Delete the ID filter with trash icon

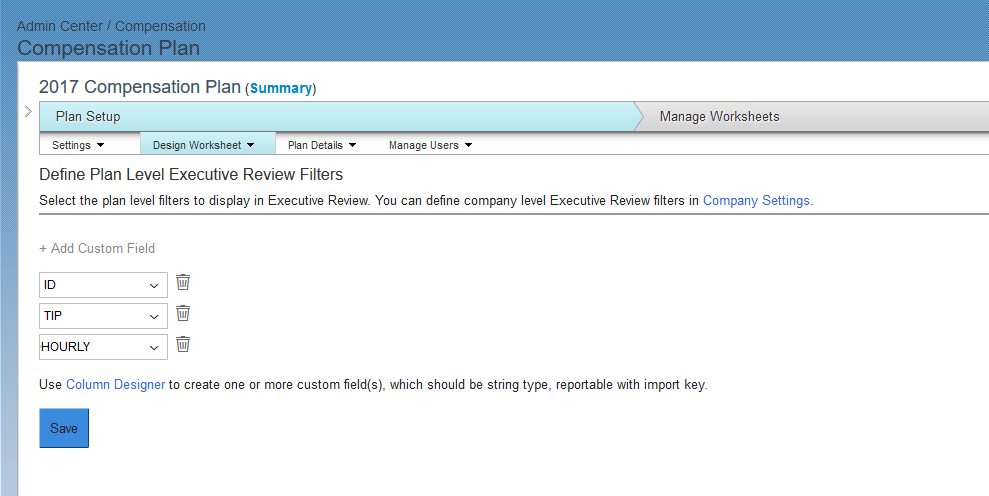point(183,282)
